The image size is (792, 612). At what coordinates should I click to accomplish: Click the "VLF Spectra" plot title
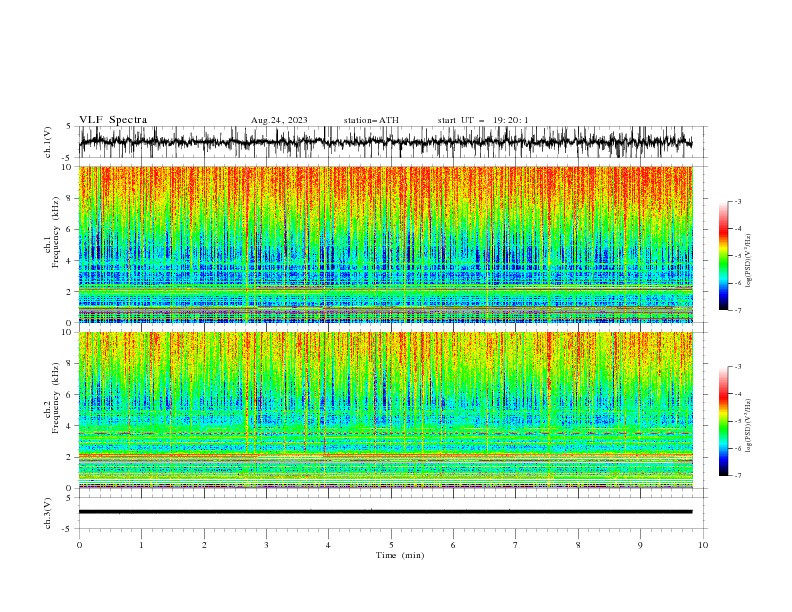click(113, 120)
